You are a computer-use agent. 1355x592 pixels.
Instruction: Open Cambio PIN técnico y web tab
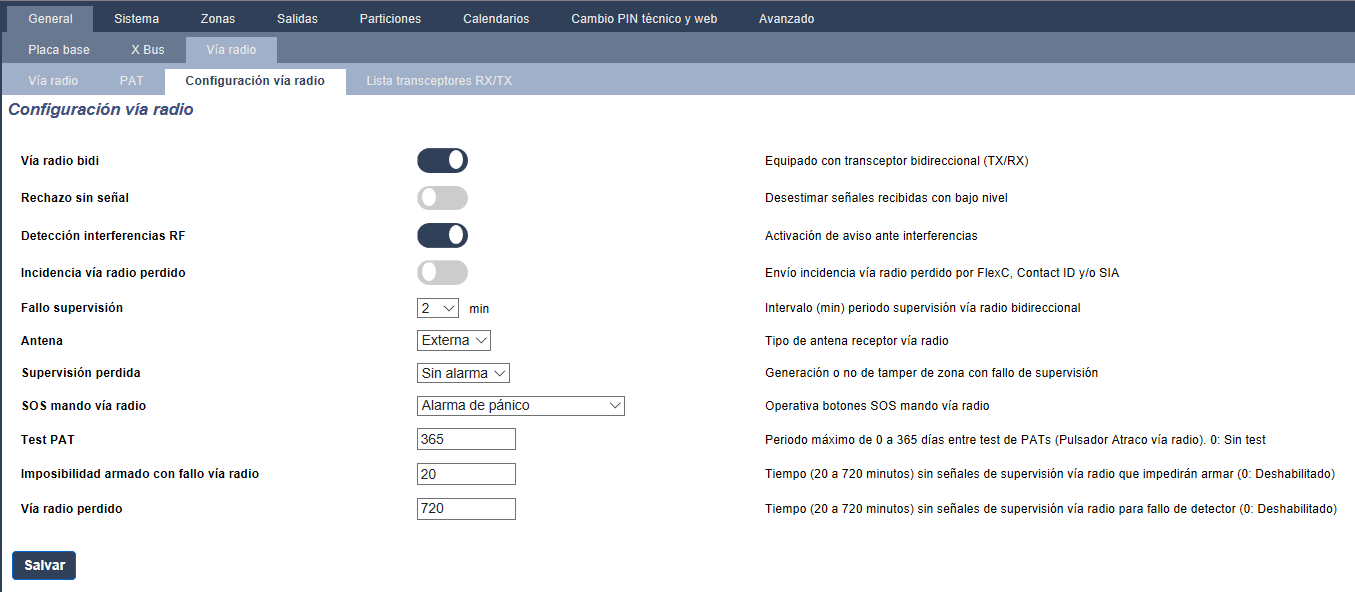point(644,19)
